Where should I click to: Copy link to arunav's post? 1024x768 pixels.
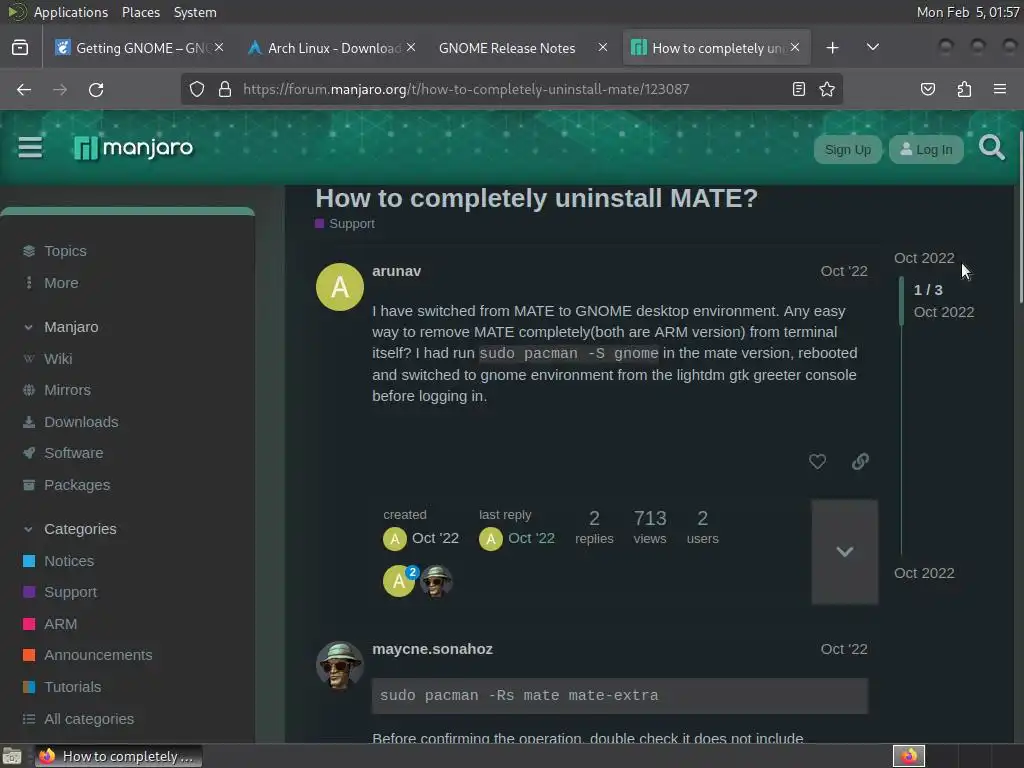pyautogui.click(x=860, y=462)
